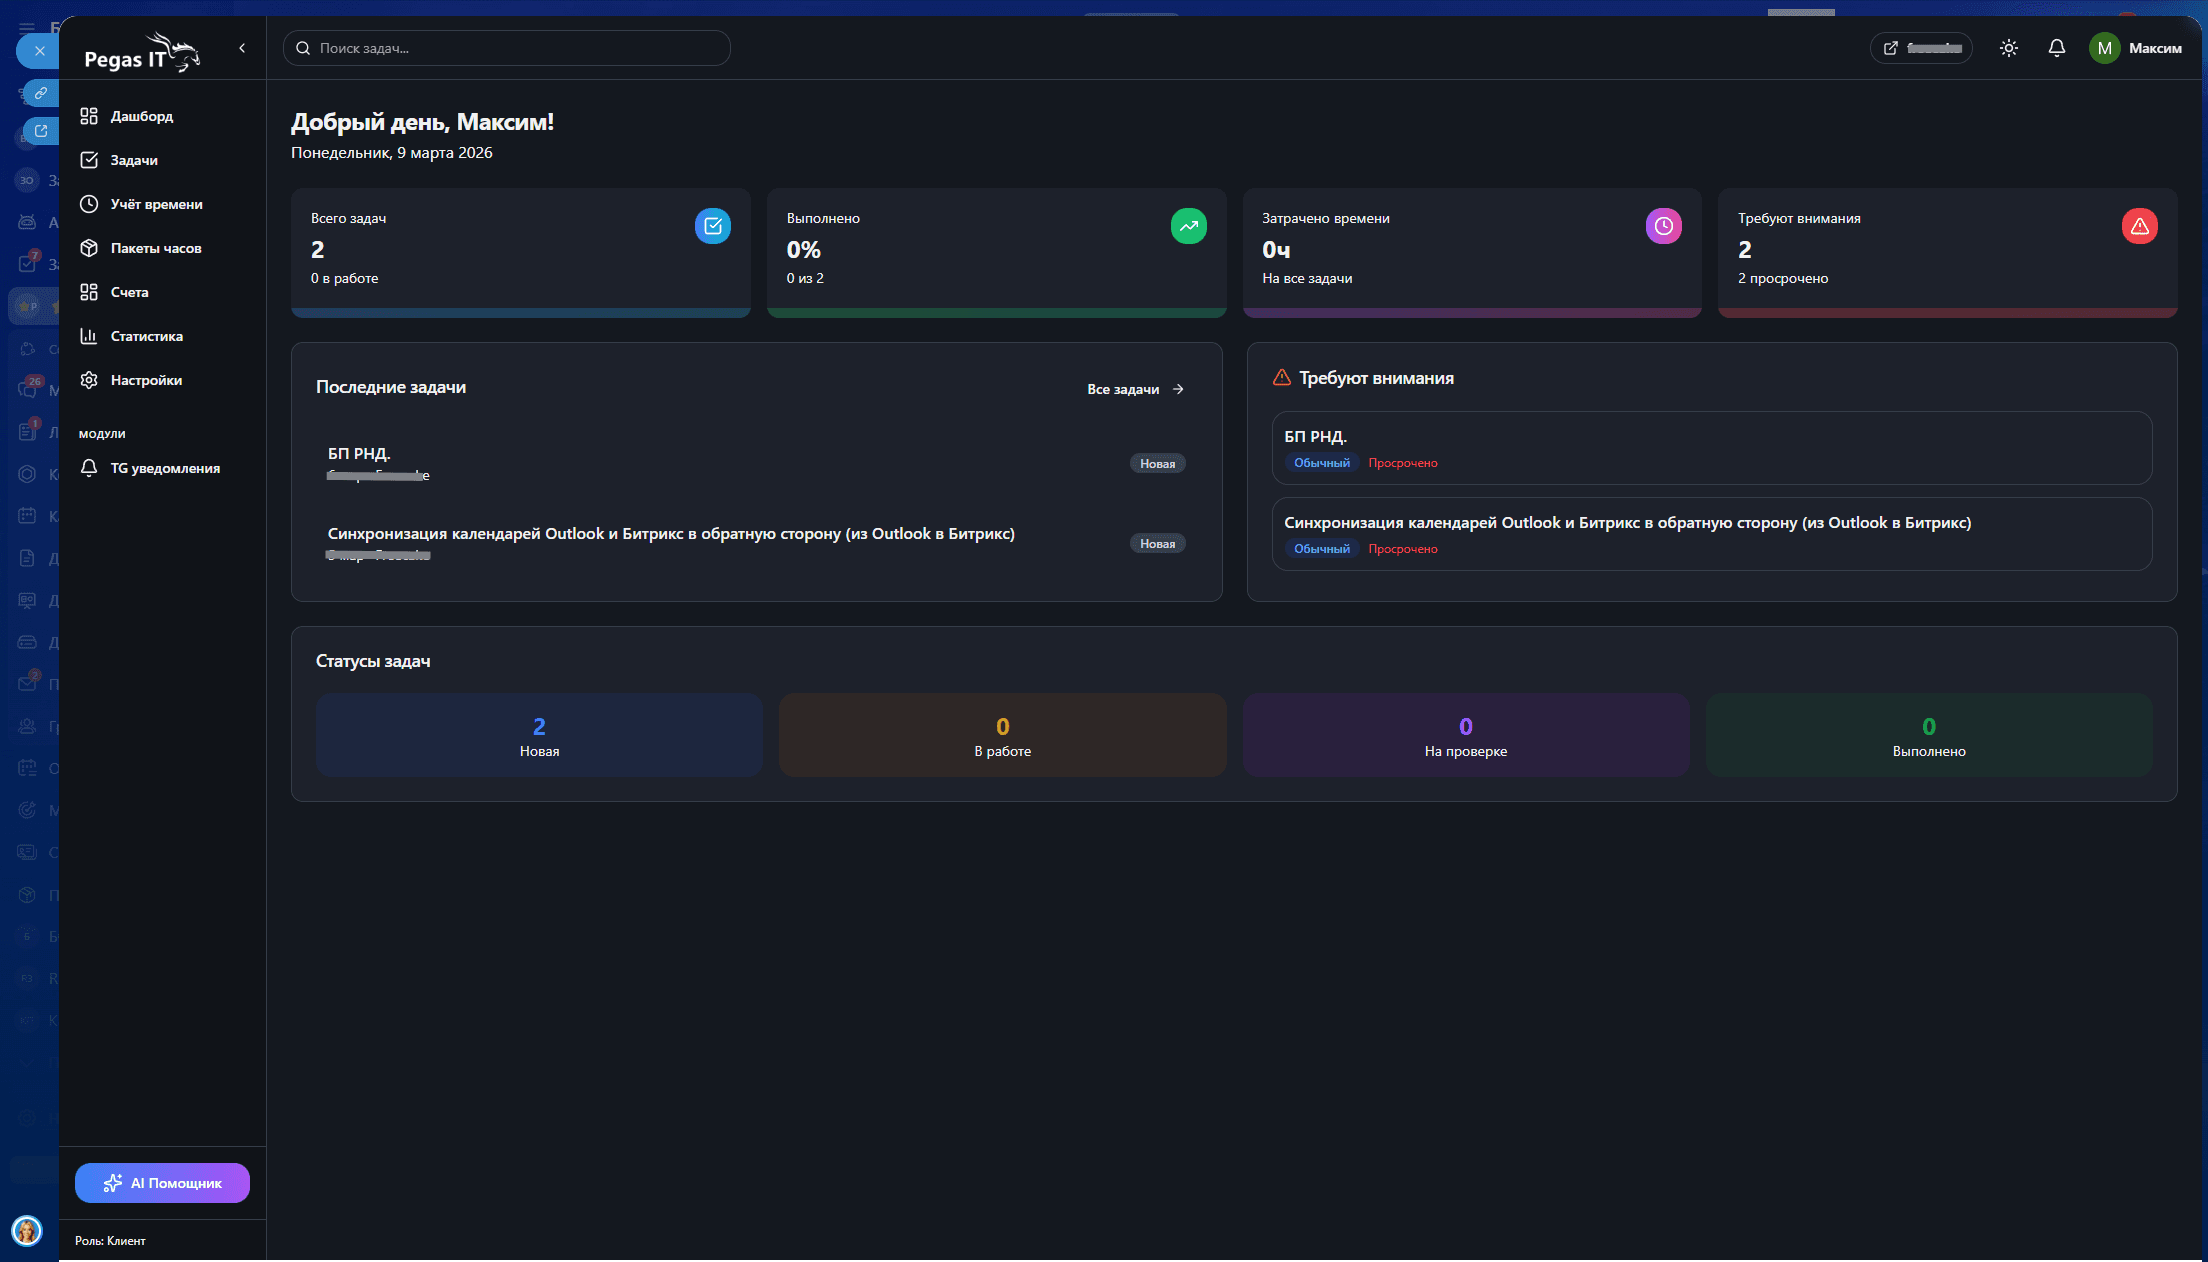Select the Статистика chart icon in sidebar
This screenshot has width=2208, height=1262.
pos(89,336)
